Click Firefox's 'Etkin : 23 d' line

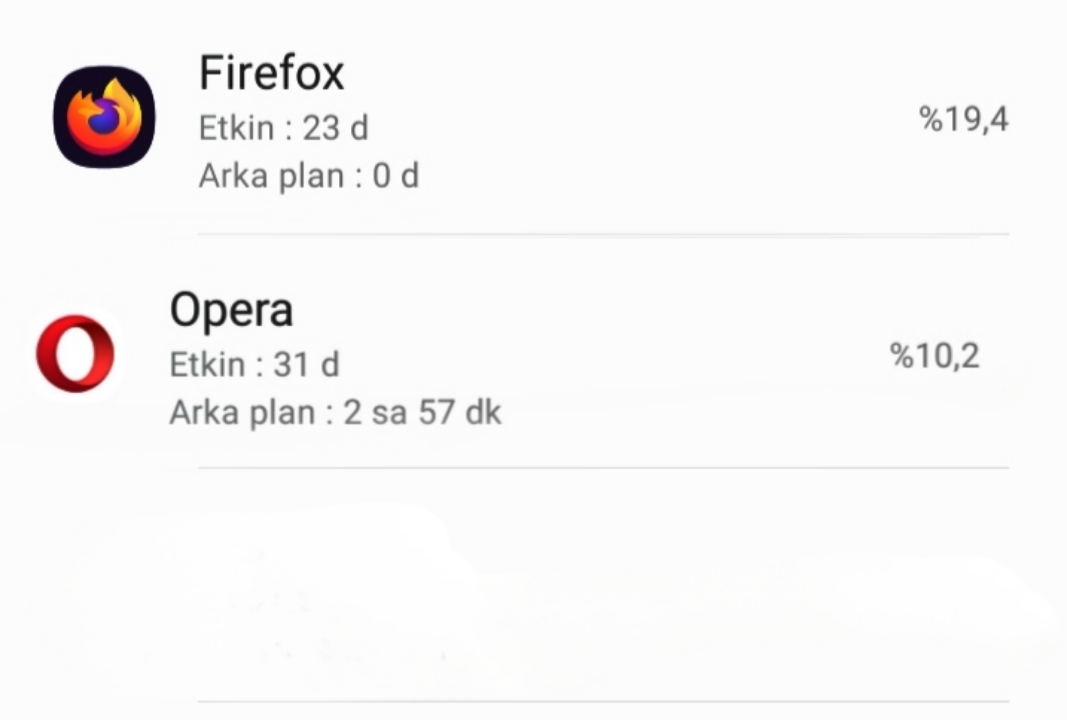(x=283, y=128)
